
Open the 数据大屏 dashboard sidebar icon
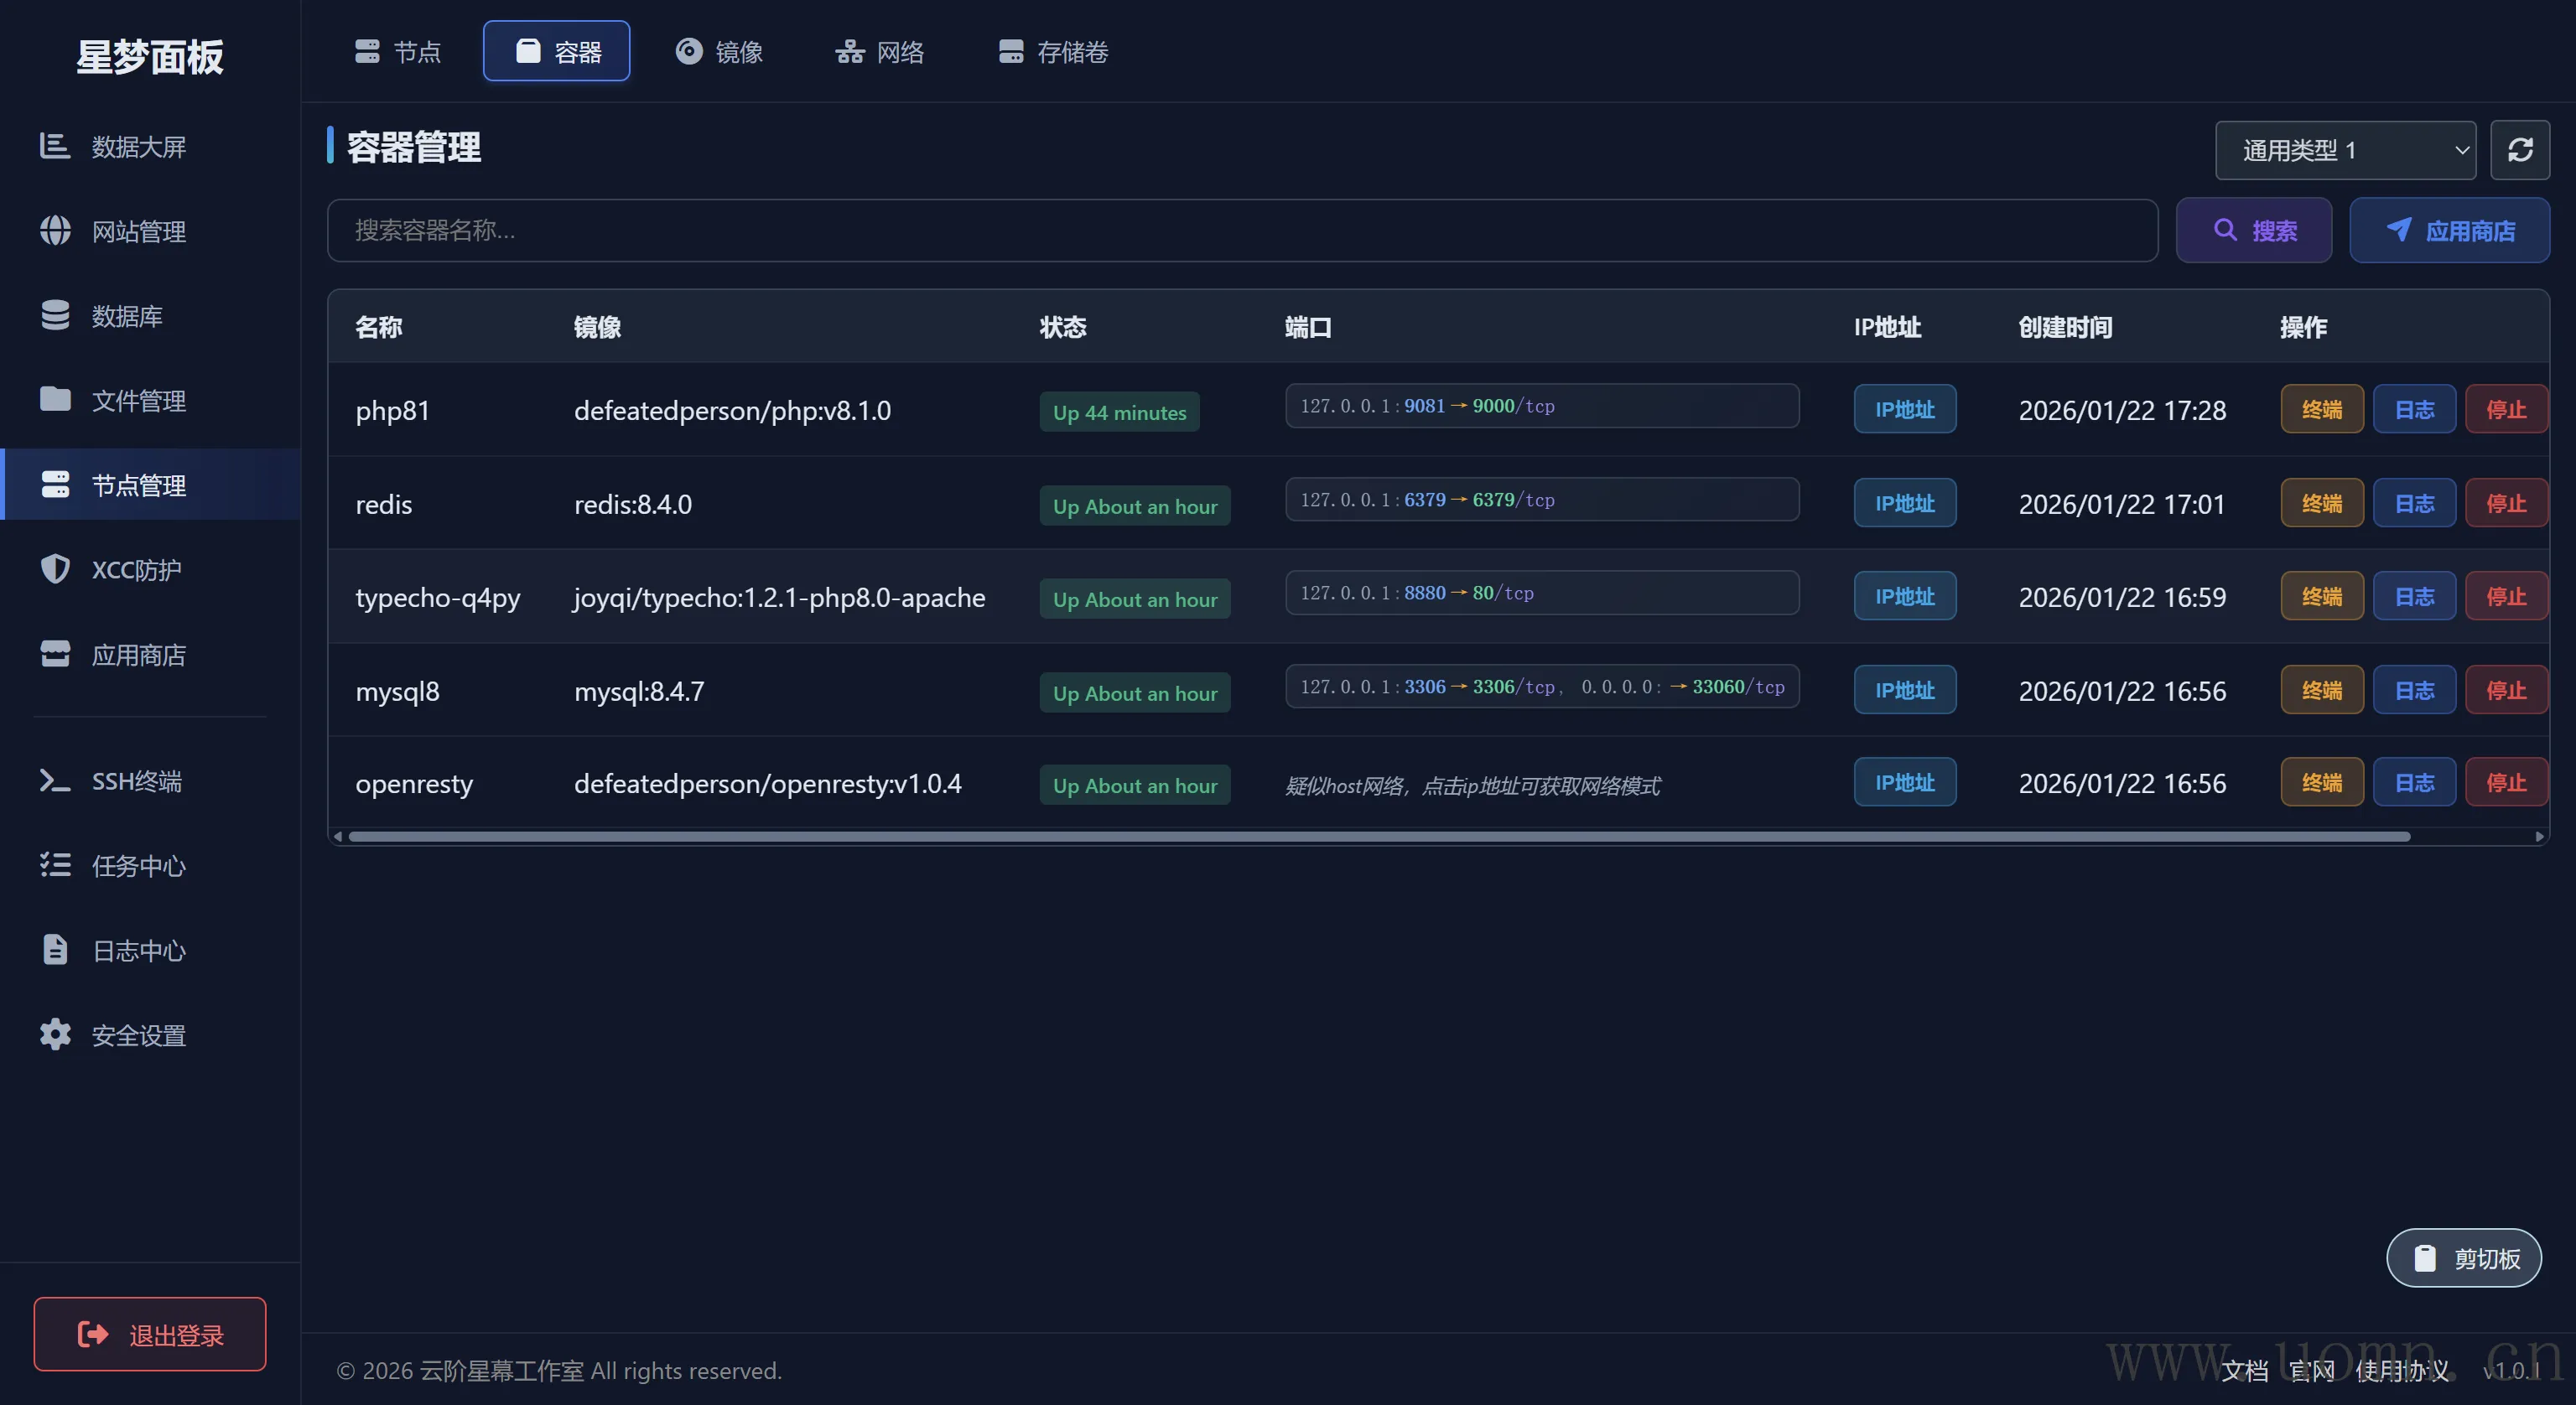pyautogui.click(x=55, y=146)
